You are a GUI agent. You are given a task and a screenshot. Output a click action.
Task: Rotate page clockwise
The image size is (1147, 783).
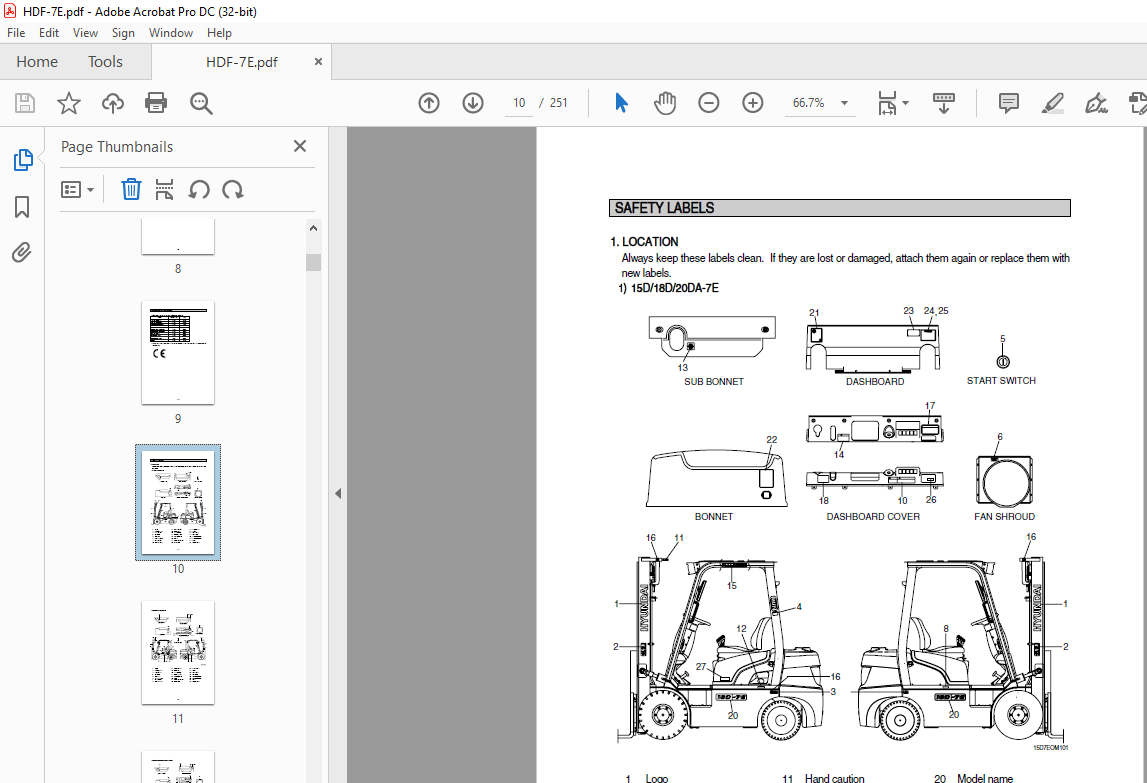click(233, 190)
